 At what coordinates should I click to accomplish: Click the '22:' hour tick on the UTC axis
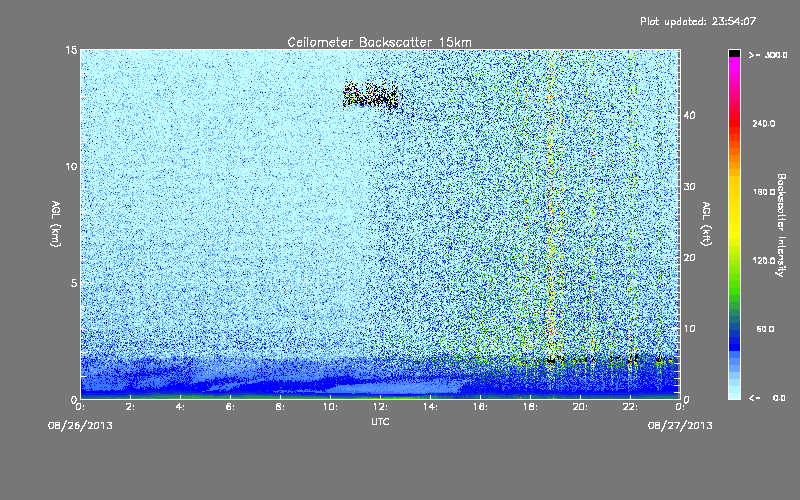click(x=631, y=407)
